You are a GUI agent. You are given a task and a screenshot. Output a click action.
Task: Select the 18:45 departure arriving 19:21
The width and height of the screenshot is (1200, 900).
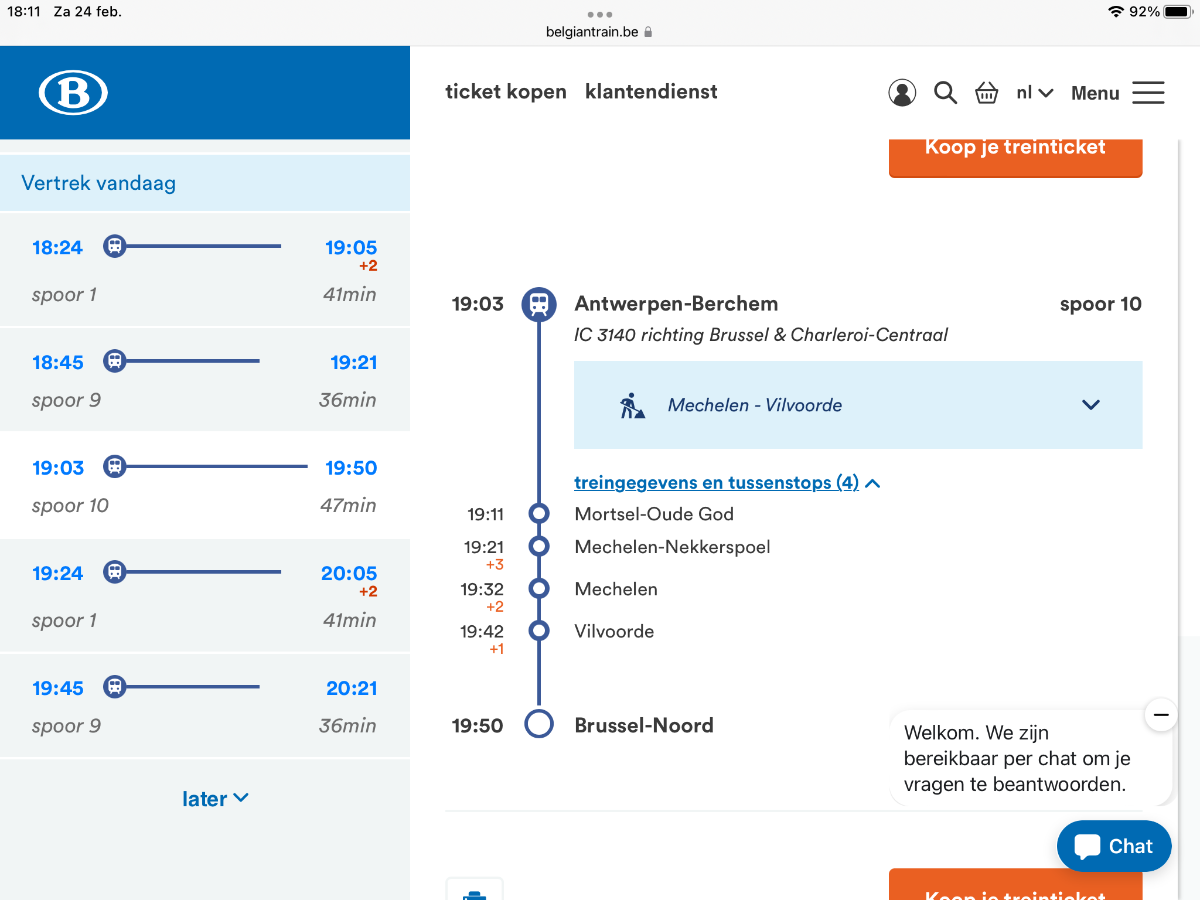(x=204, y=380)
